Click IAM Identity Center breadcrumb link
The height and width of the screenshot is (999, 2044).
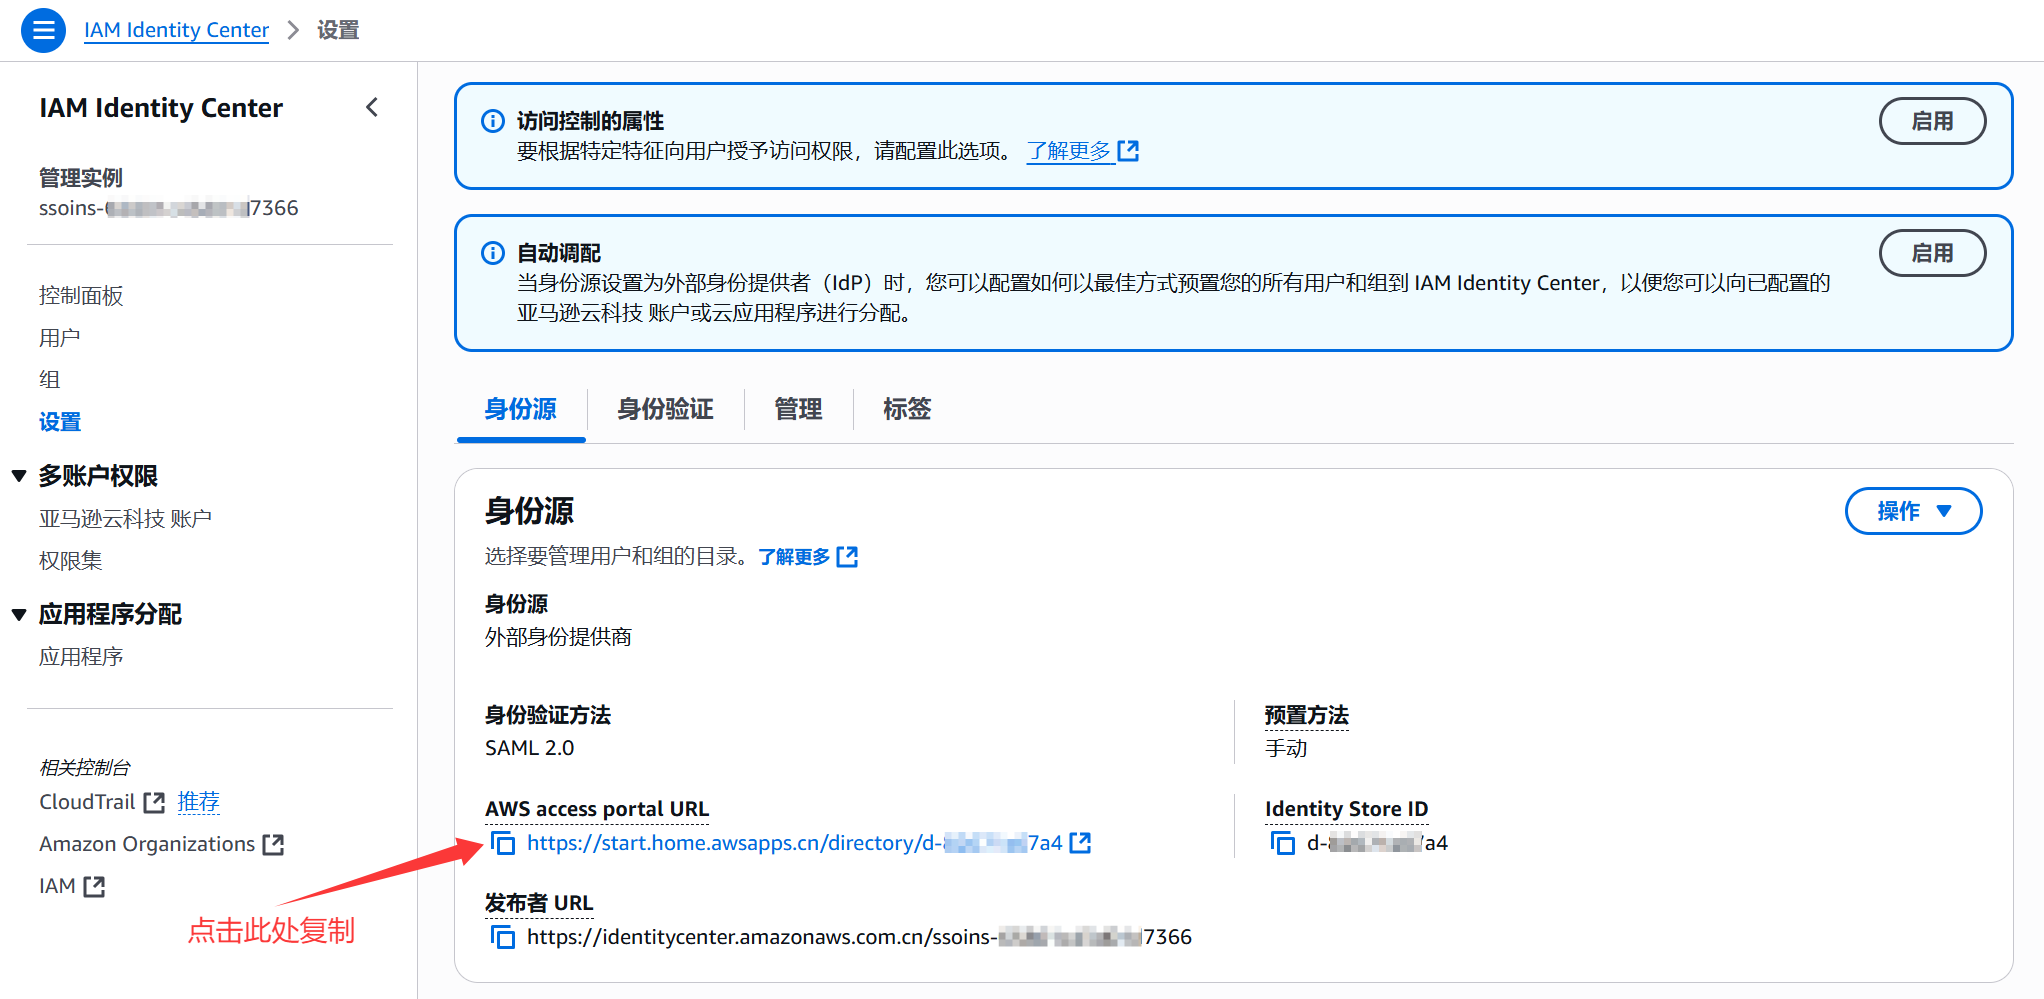tap(176, 30)
